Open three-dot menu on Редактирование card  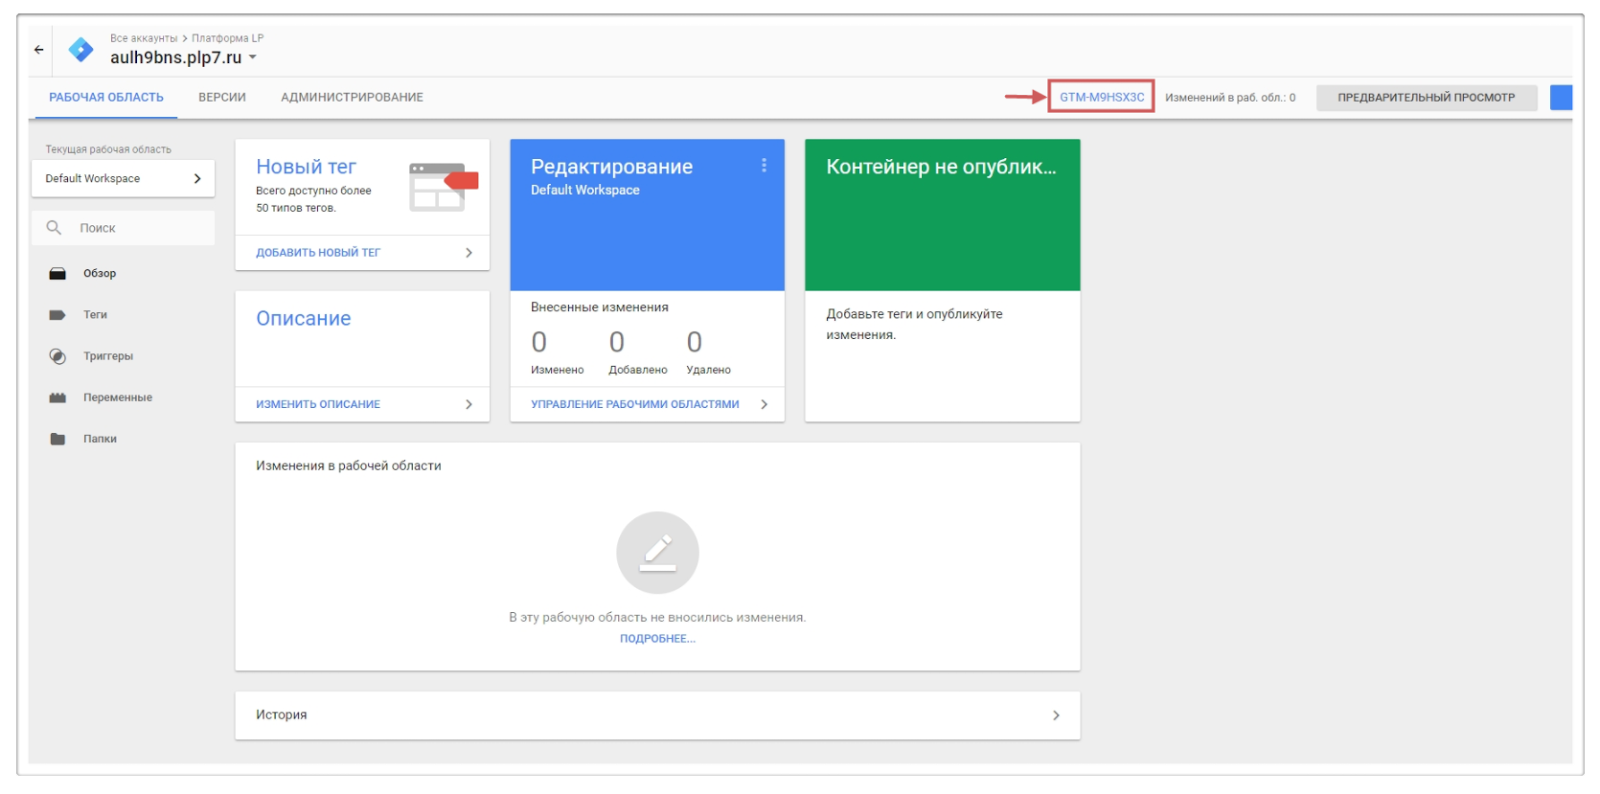click(x=764, y=166)
